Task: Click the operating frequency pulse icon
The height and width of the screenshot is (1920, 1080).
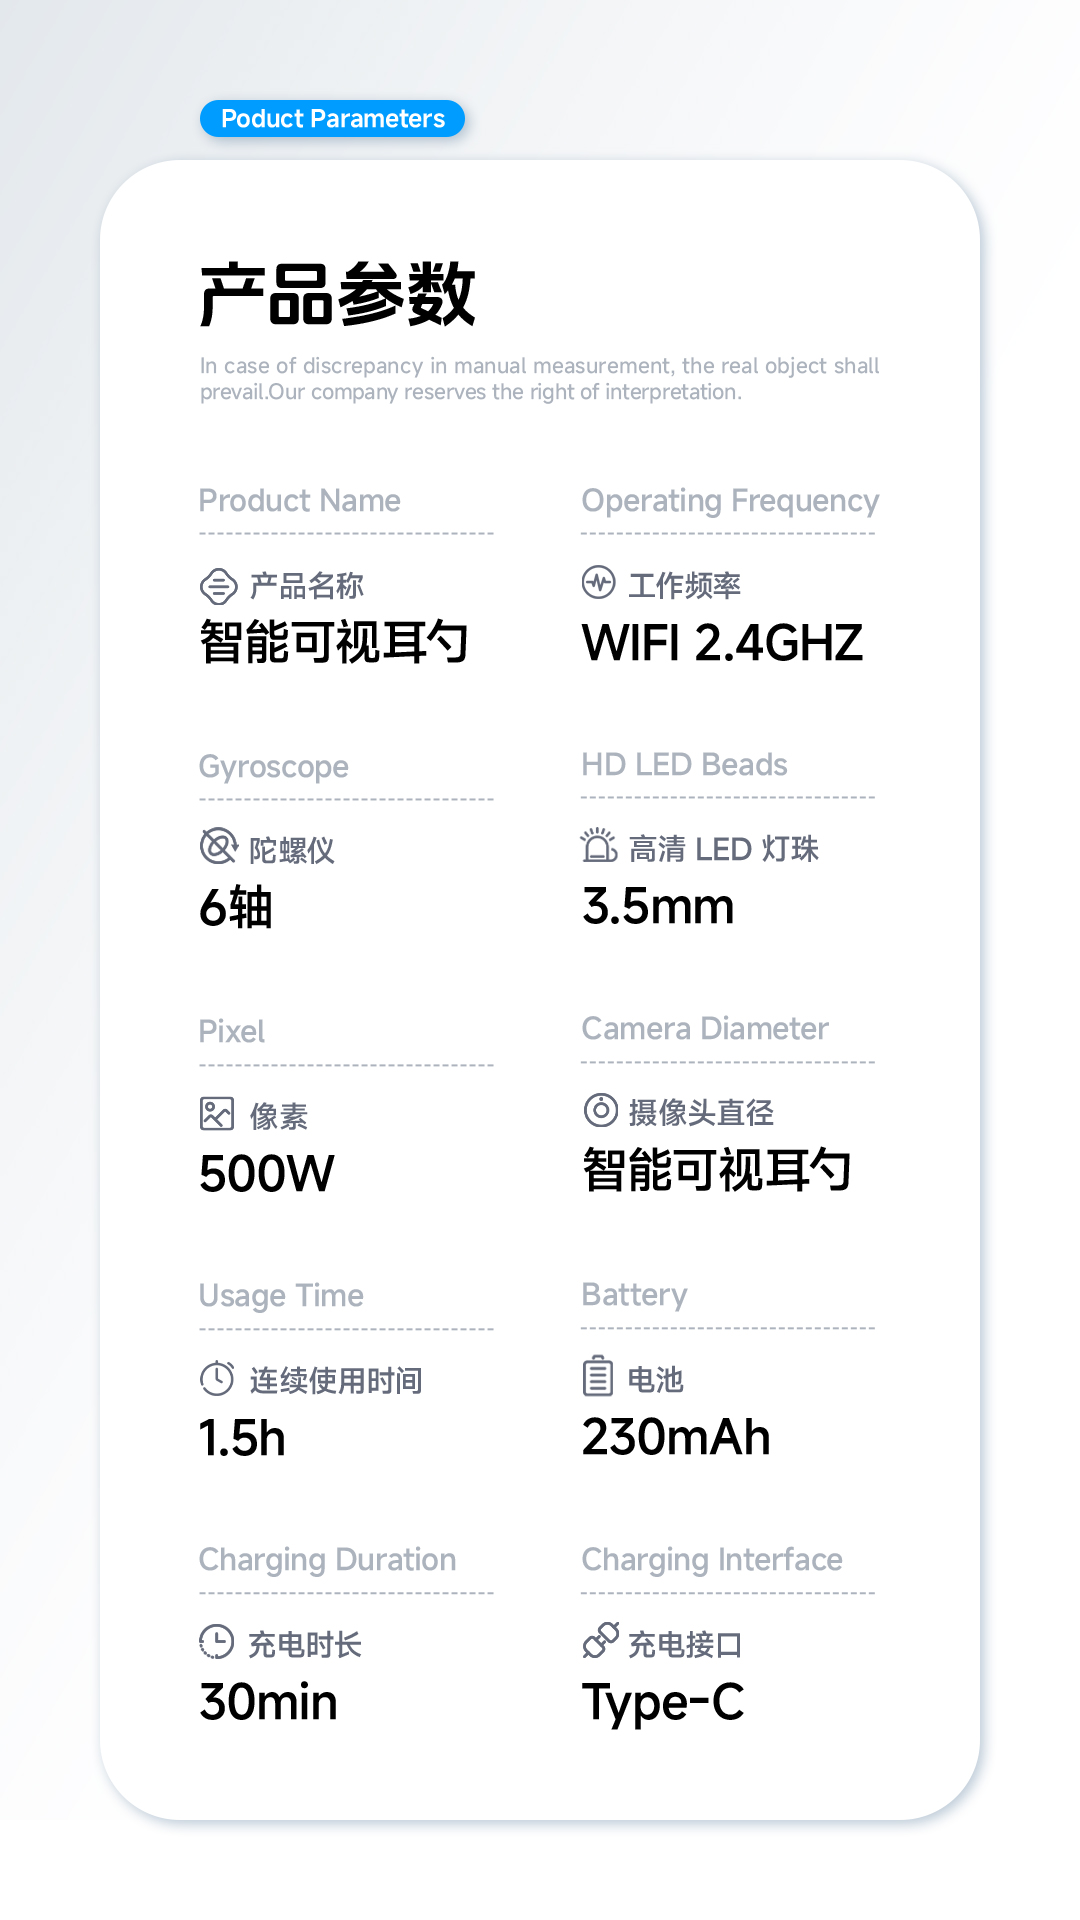Action: [599, 582]
